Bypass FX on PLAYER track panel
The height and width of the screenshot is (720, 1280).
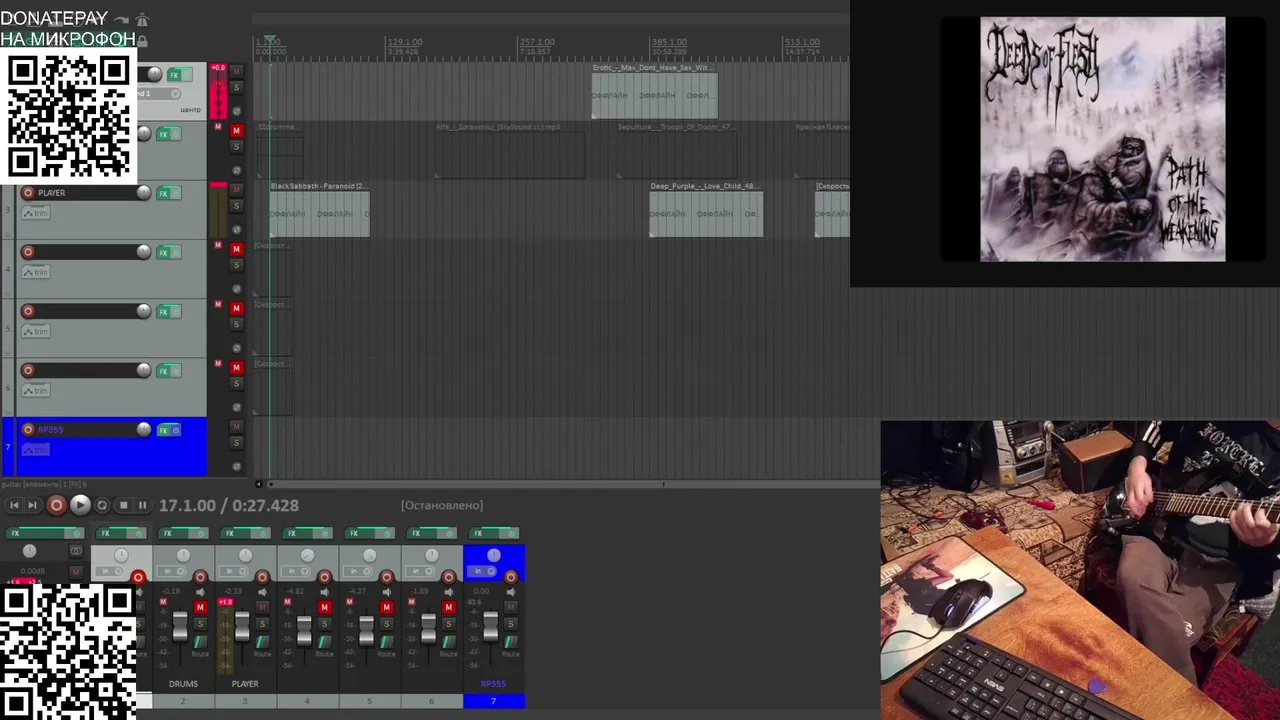[x=176, y=194]
